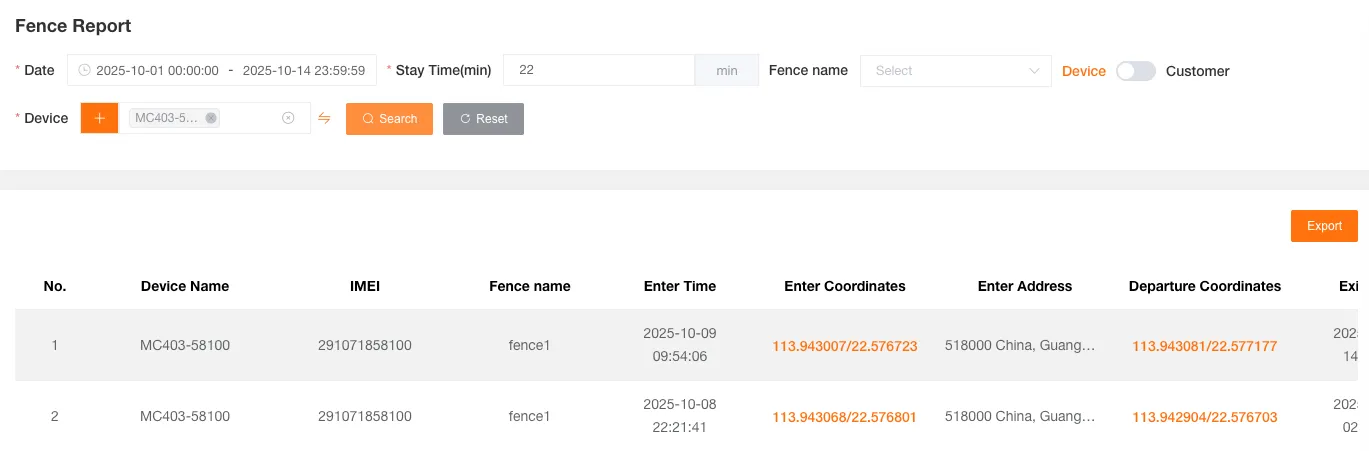Clear all selected devices with circle-x icon
This screenshot has height=451, width=1369.
pos(288,118)
